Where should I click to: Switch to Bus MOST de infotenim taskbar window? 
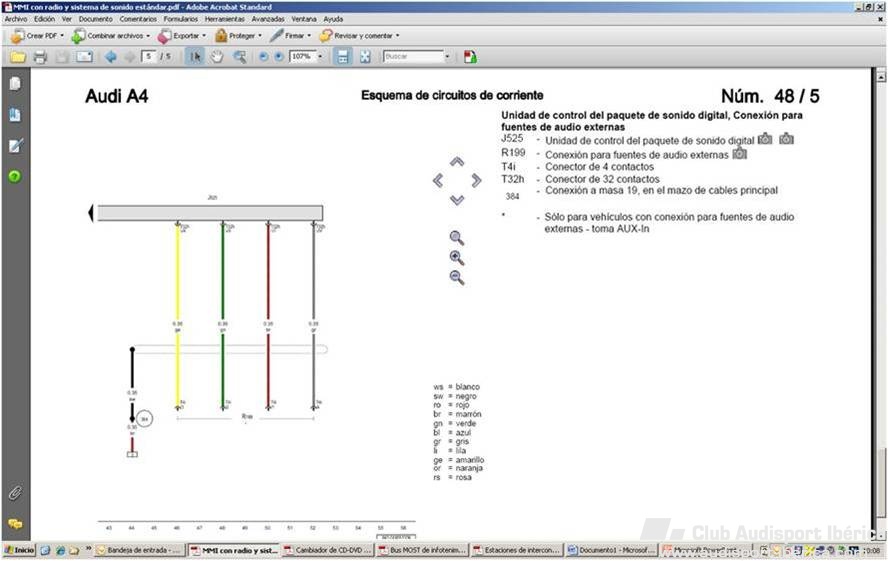(x=422, y=550)
